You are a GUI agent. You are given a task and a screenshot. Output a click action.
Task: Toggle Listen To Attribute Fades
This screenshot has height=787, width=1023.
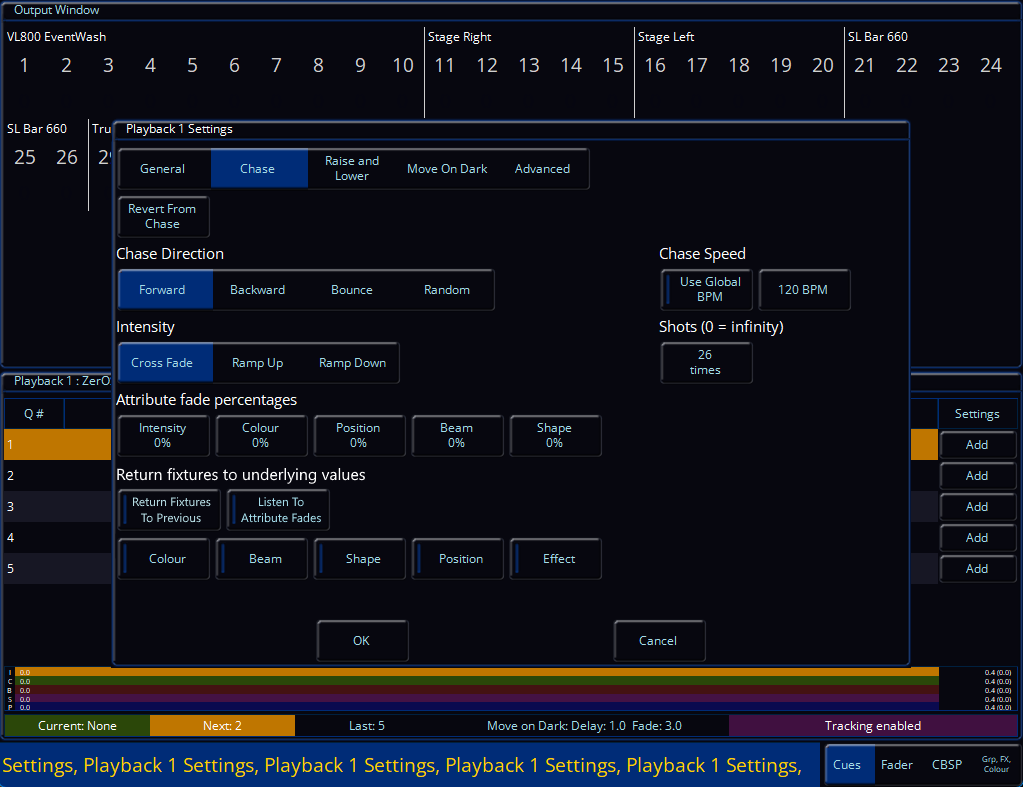click(279, 510)
